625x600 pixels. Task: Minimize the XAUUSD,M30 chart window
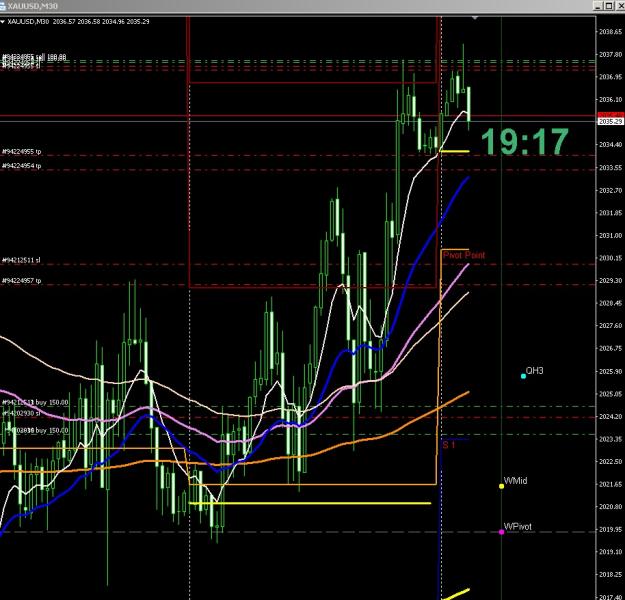(x=597, y=6)
